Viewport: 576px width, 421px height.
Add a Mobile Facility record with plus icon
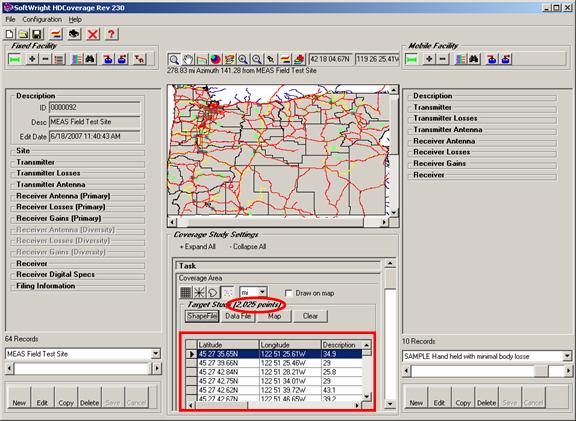429,59
